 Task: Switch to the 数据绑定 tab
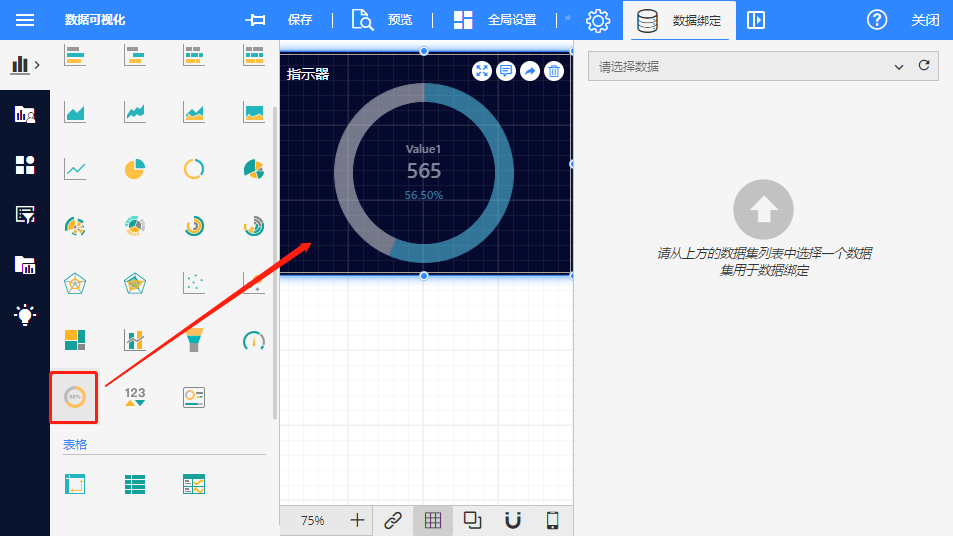[679, 20]
